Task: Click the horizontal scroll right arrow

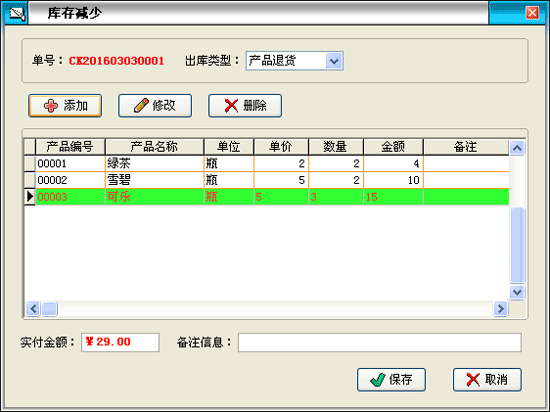Action: pyautogui.click(x=501, y=309)
